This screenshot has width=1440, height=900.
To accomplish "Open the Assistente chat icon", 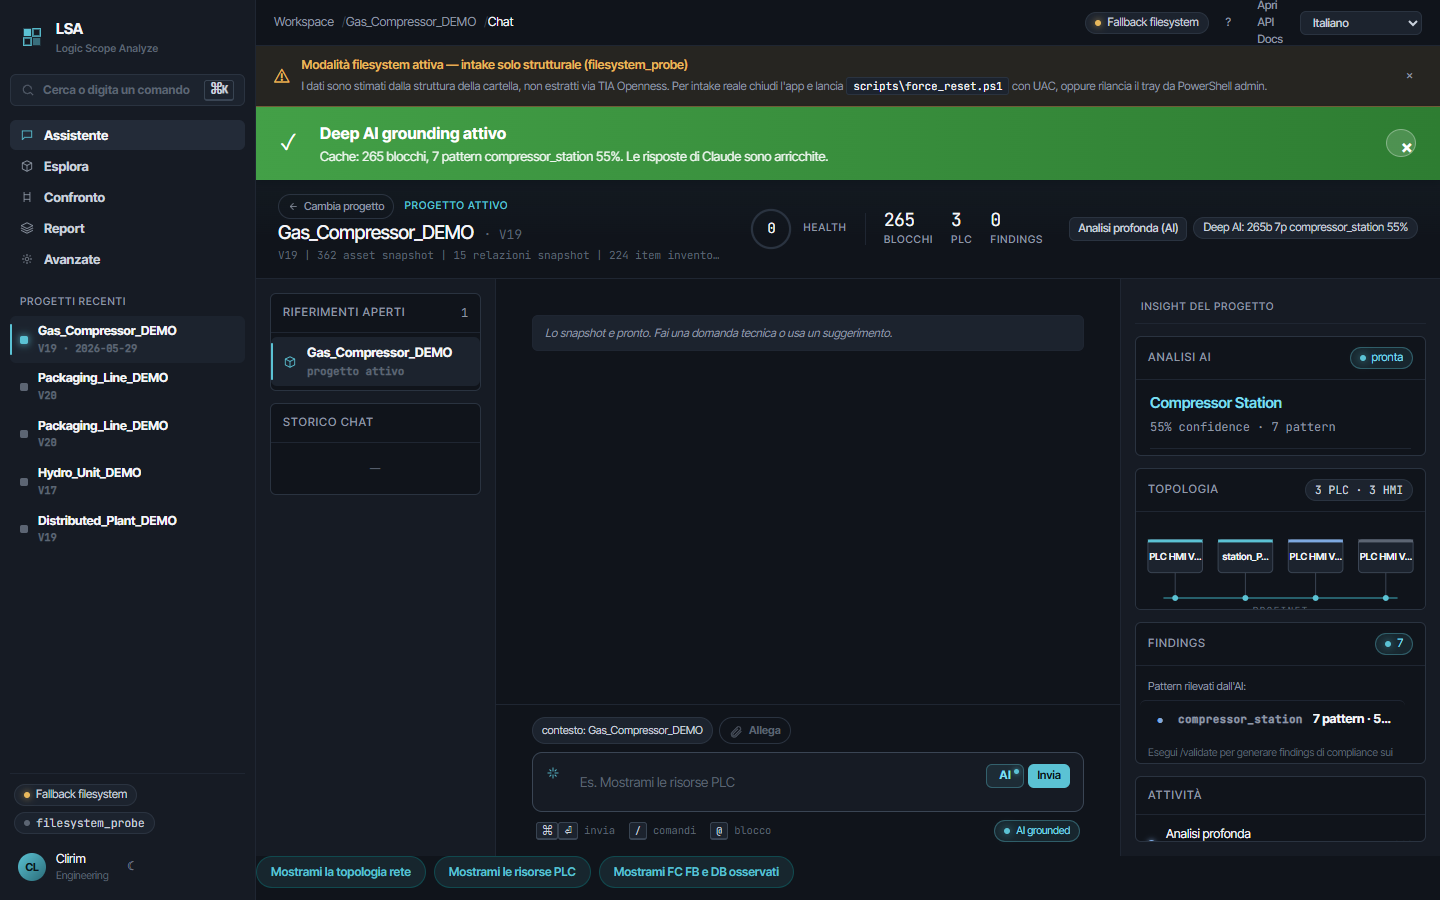I will [x=27, y=135].
